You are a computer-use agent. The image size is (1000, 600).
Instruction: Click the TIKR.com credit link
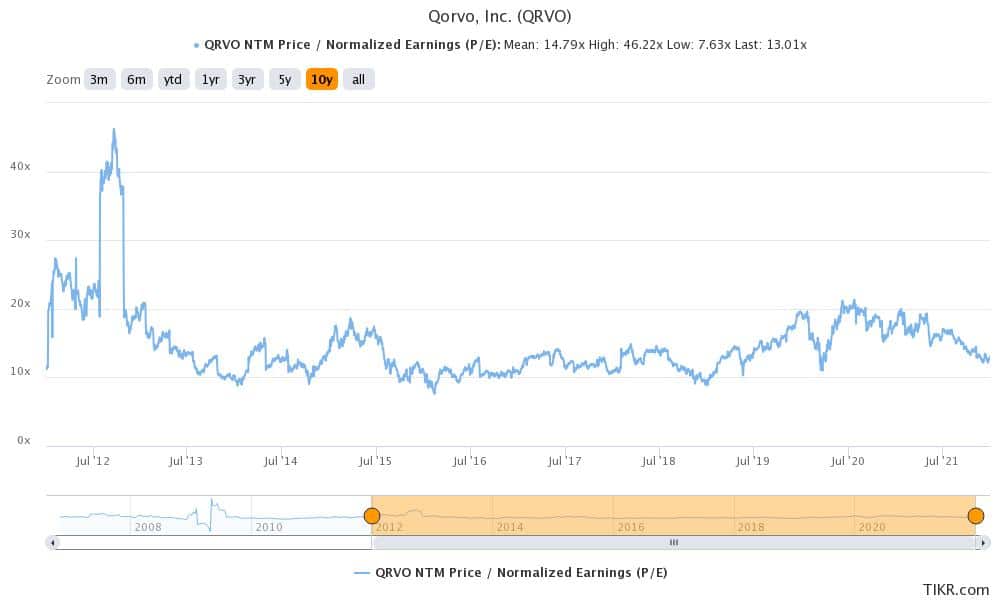pyautogui.click(x=955, y=590)
